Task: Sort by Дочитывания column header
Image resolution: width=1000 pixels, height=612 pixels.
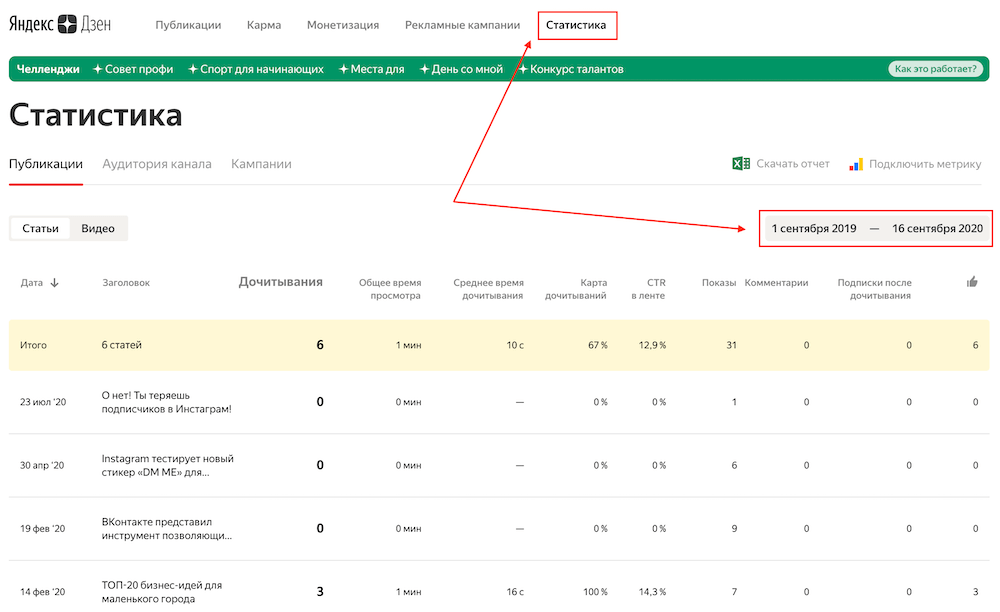Action: coord(280,282)
